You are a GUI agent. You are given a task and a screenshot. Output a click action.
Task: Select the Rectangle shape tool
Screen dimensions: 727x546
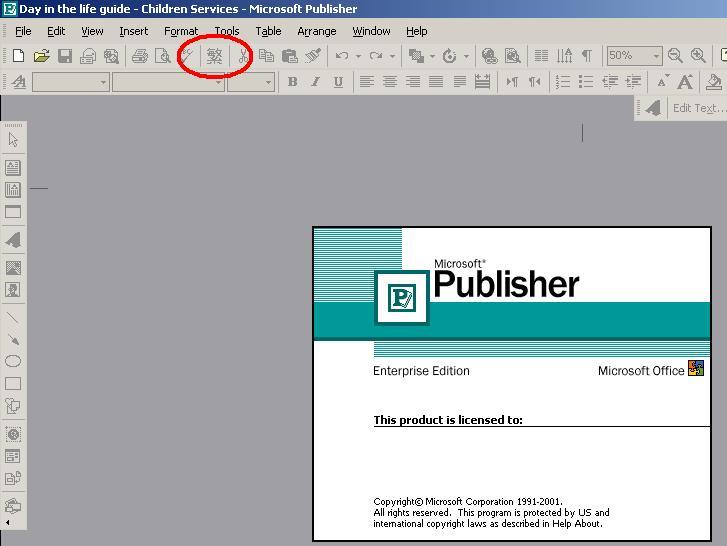(13, 384)
